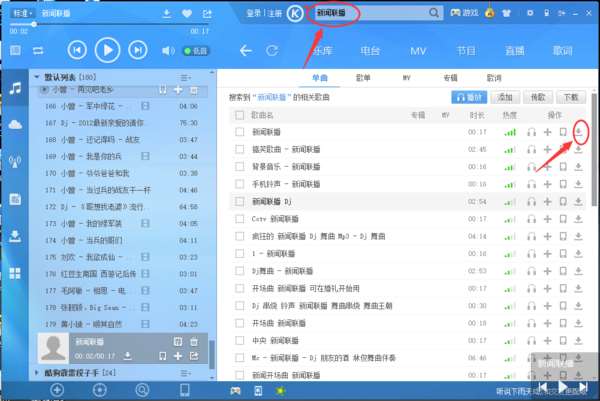Screen dimensions: 600x401
Task: Click the 添加 add button
Action: (x=505, y=98)
